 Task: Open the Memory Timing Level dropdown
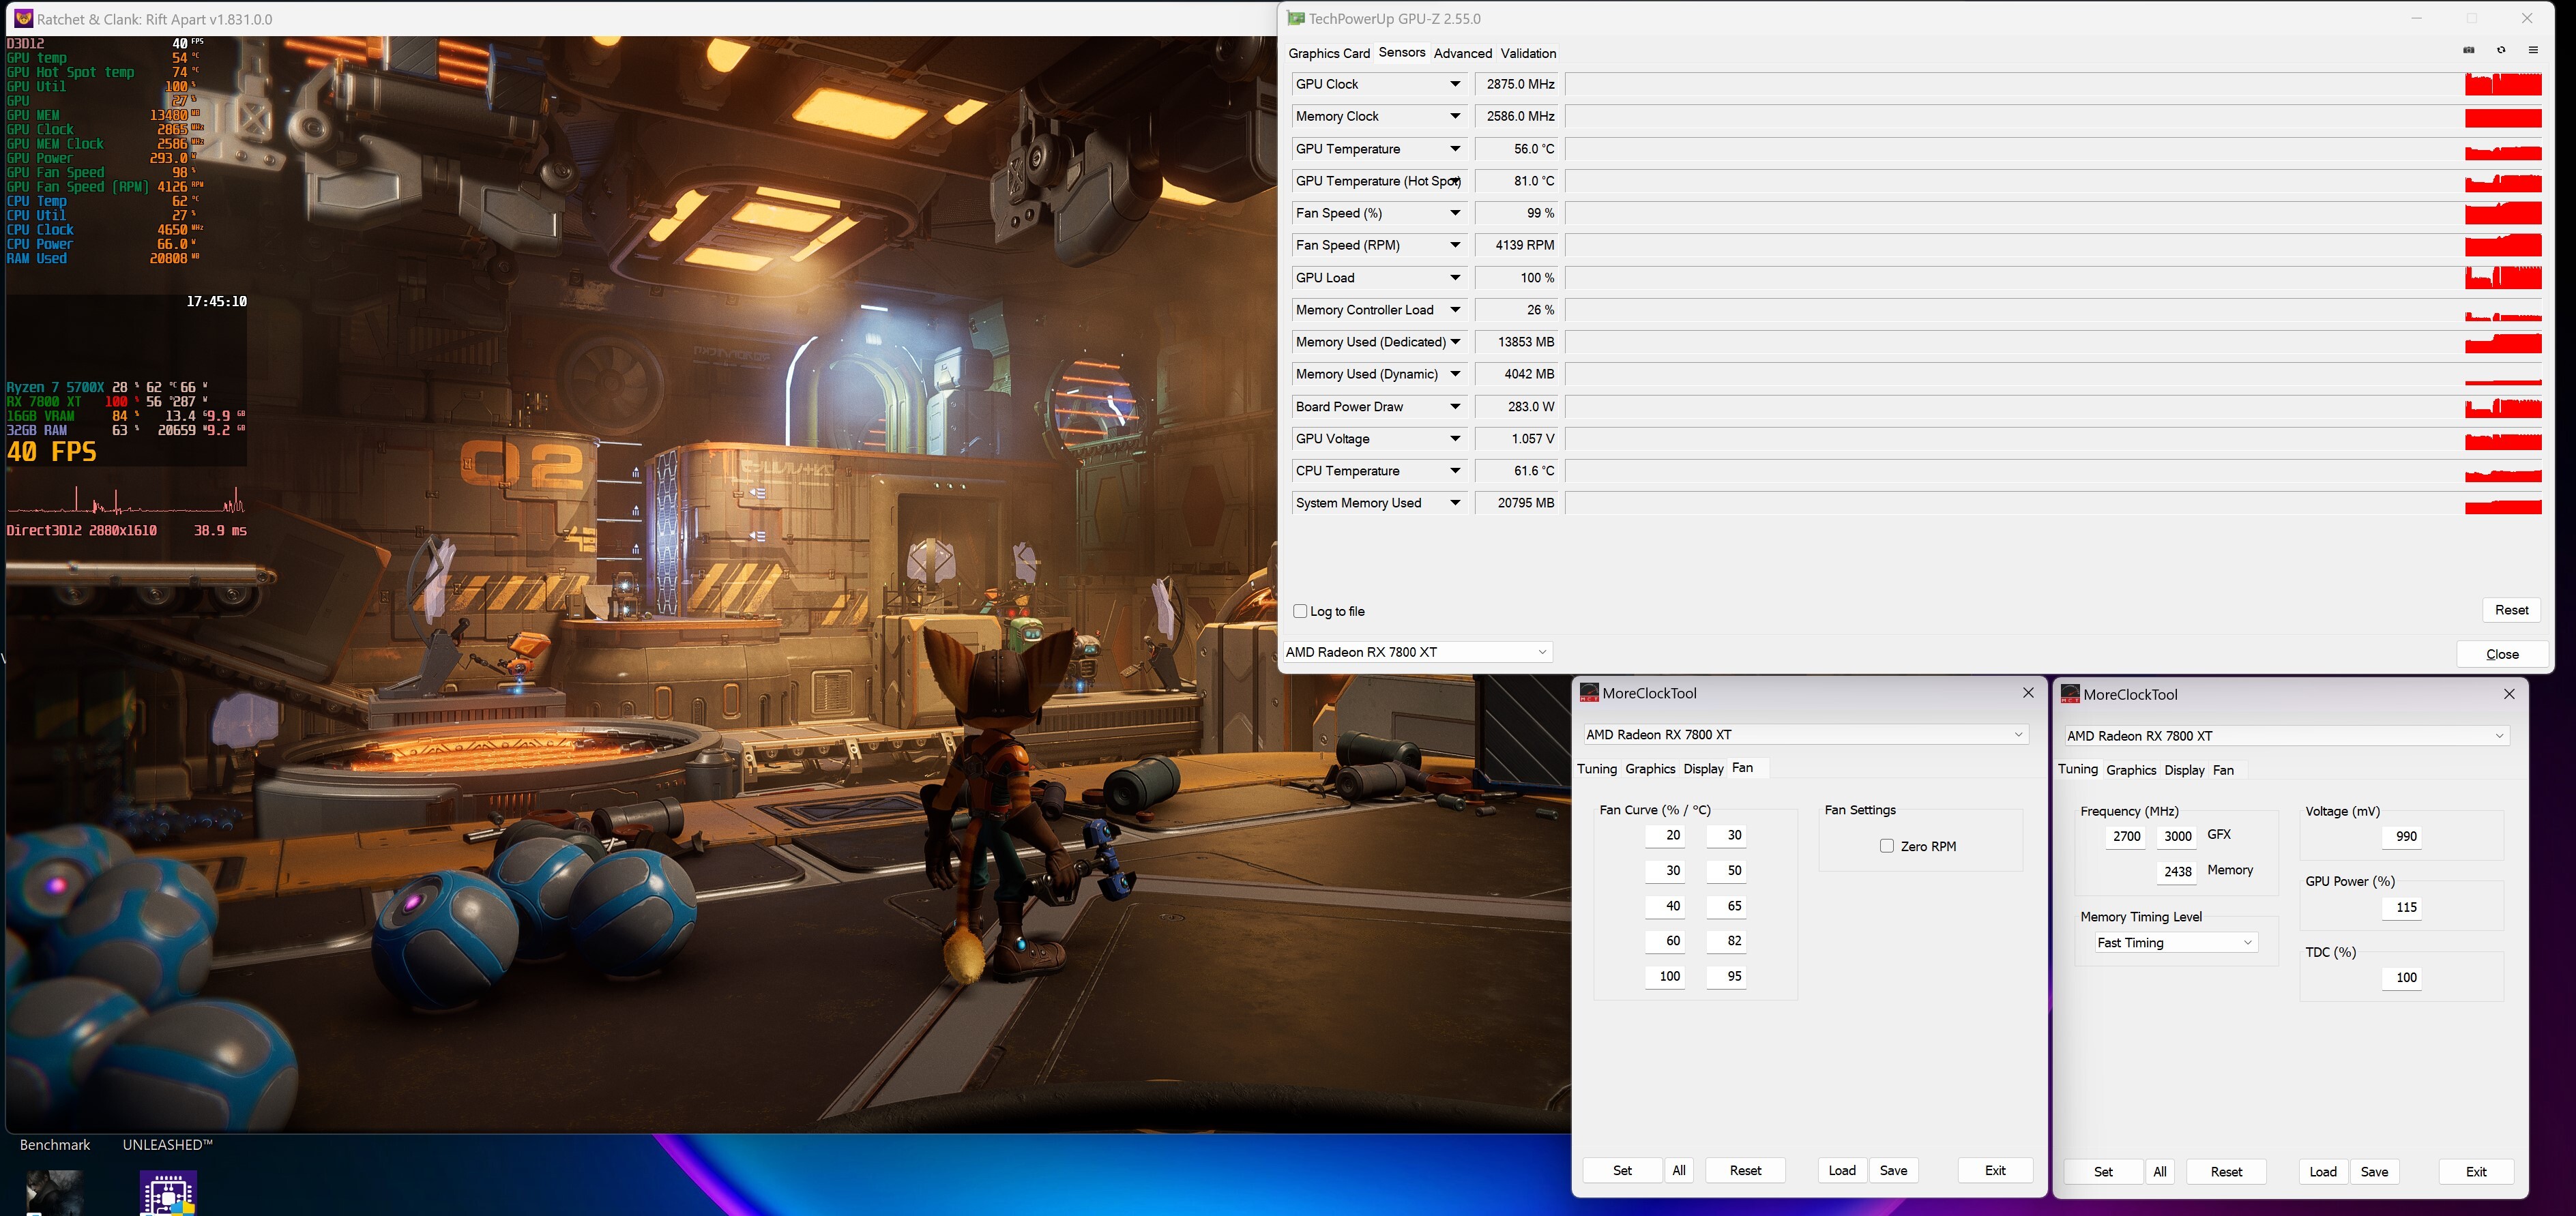click(2176, 943)
